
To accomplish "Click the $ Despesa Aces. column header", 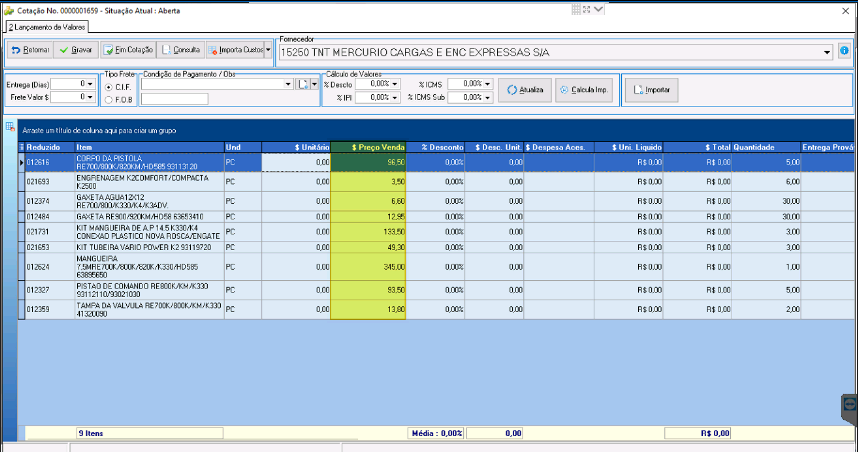I will pos(559,147).
